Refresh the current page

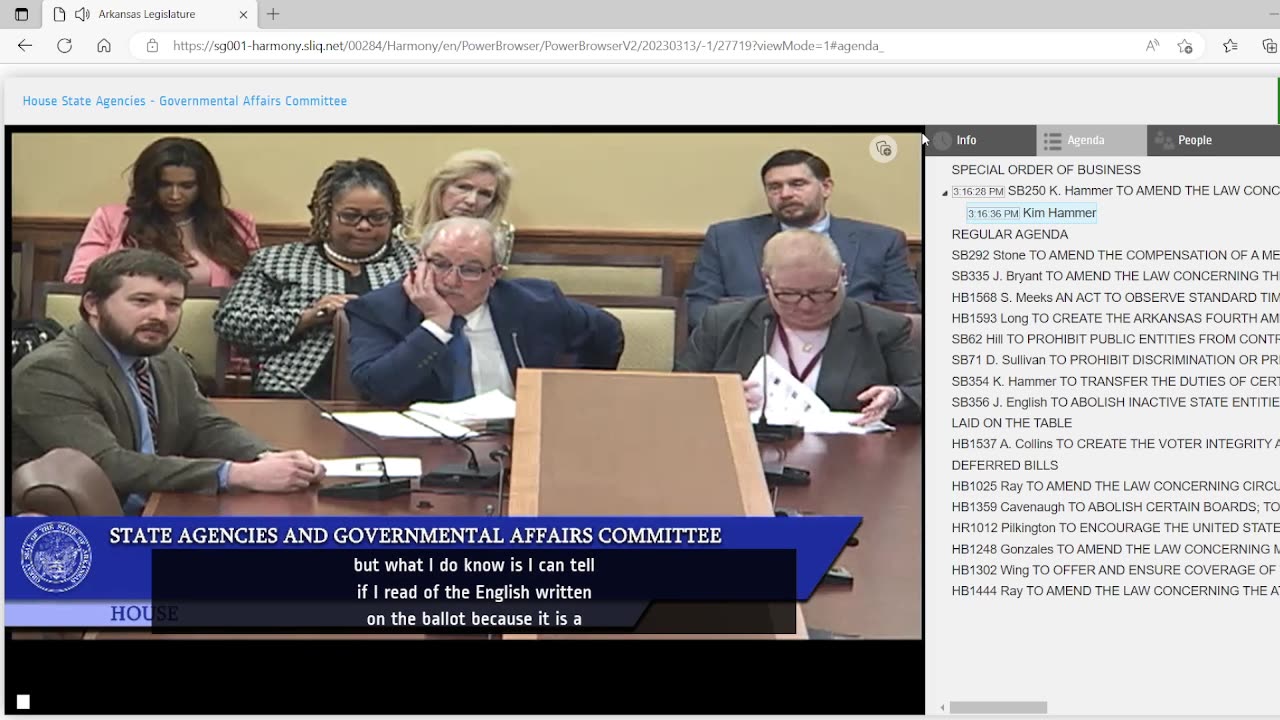64,46
